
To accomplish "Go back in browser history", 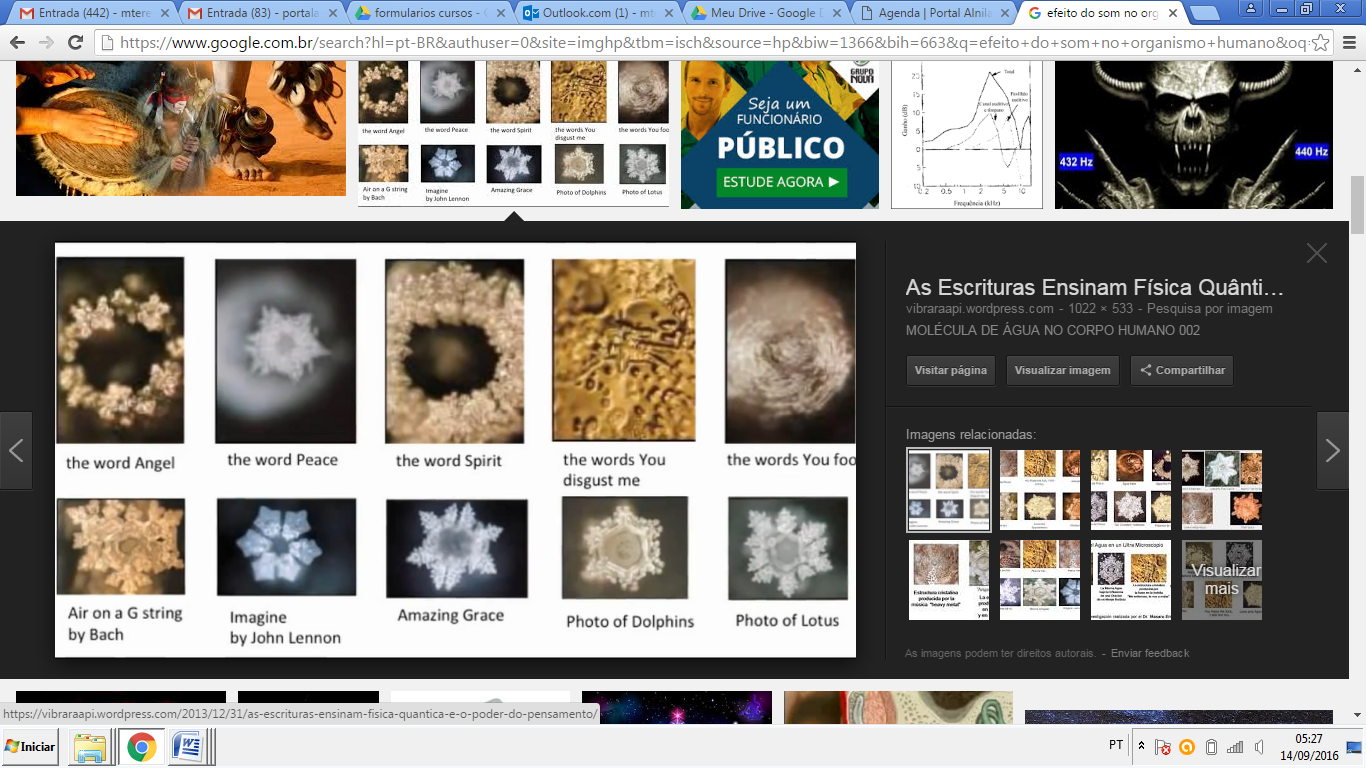I will 17,43.
